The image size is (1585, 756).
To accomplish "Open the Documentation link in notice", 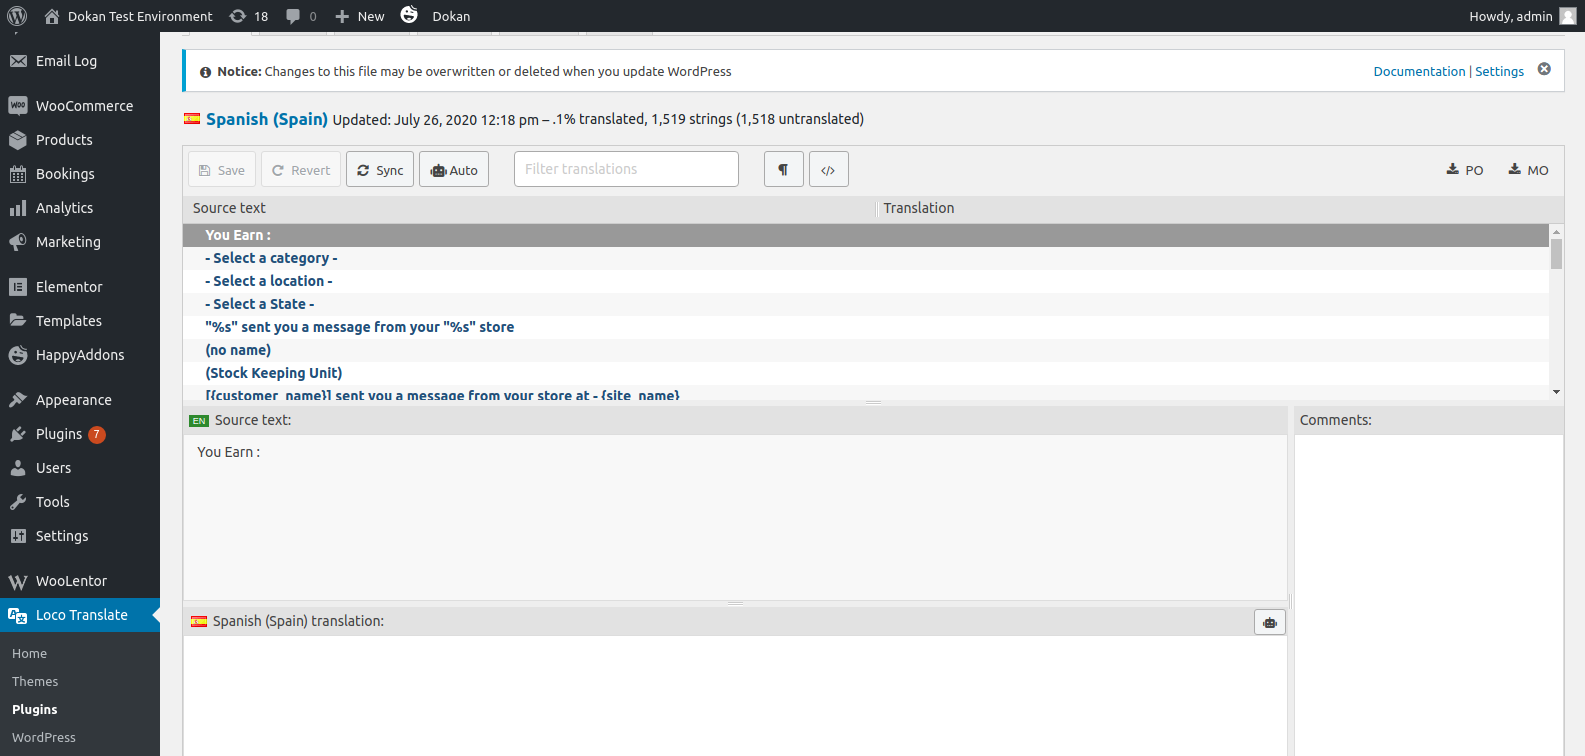I will pos(1419,72).
